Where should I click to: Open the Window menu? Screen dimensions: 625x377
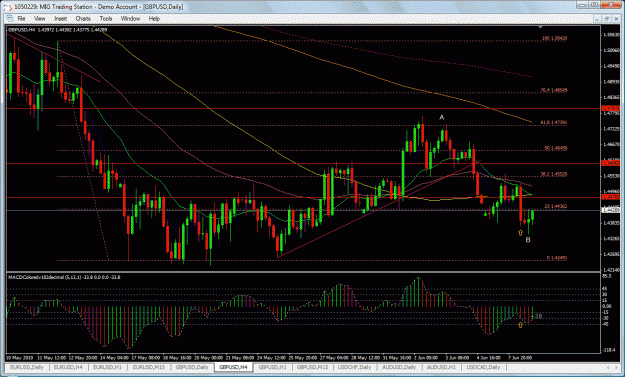tap(130, 19)
